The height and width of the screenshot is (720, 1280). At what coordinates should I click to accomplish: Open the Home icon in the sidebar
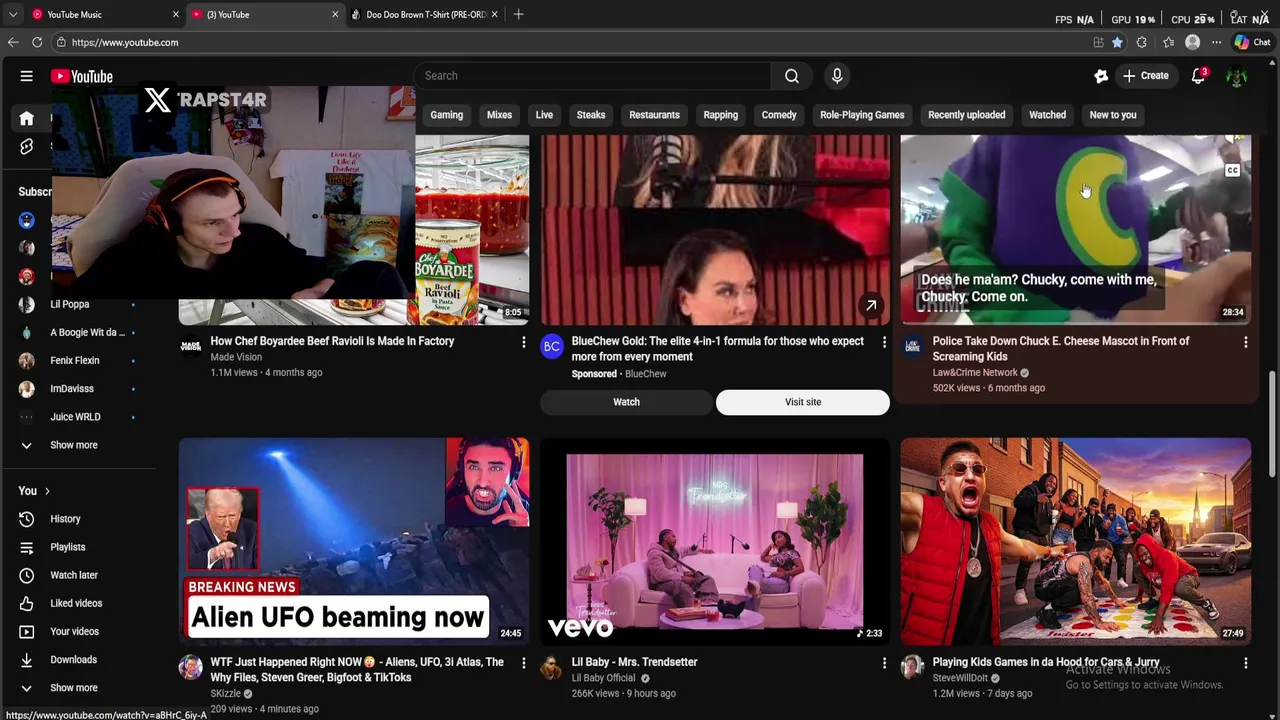[x=27, y=118]
